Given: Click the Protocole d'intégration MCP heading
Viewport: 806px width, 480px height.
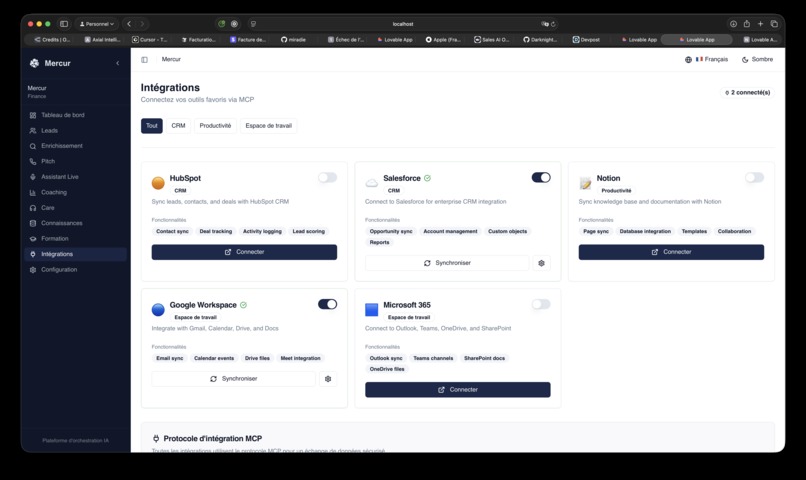Looking at the screenshot, I should pos(212,439).
